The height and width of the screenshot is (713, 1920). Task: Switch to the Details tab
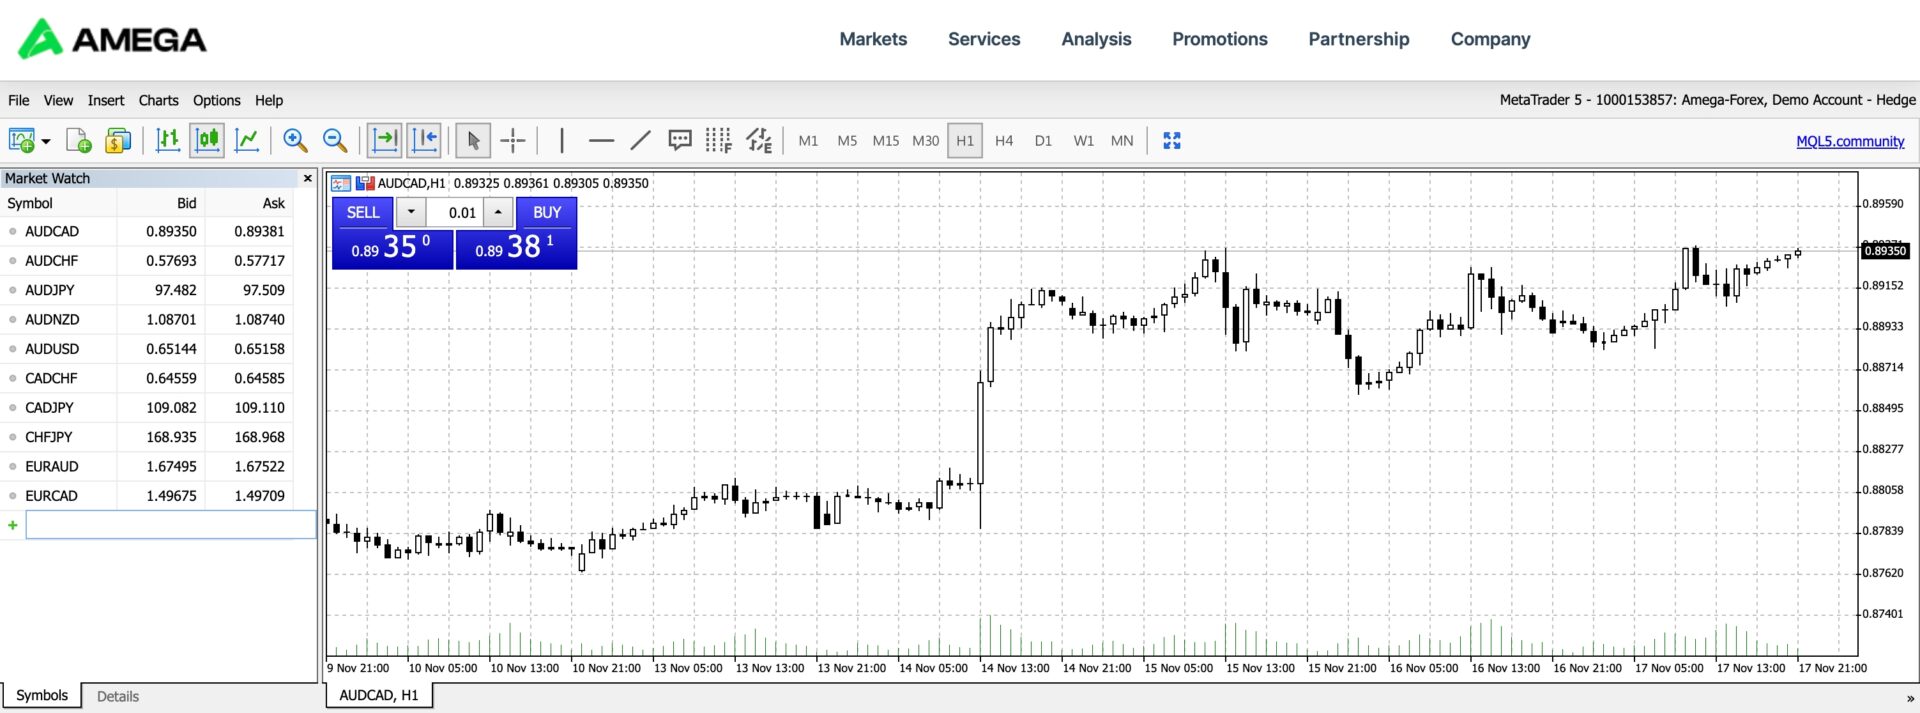[x=118, y=696]
